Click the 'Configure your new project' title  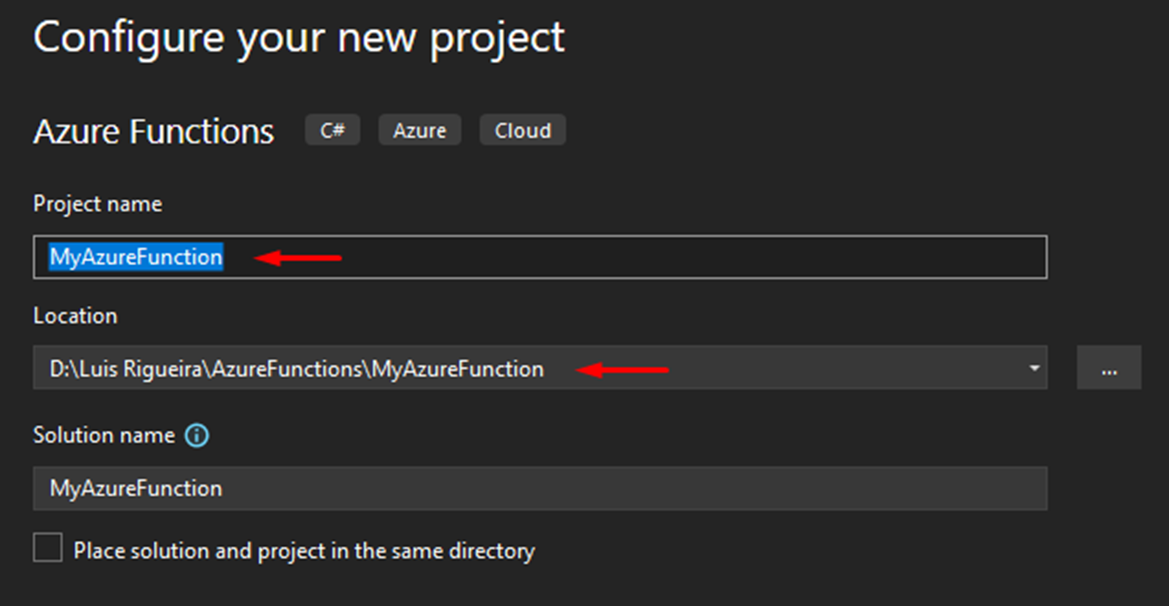point(299,37)
